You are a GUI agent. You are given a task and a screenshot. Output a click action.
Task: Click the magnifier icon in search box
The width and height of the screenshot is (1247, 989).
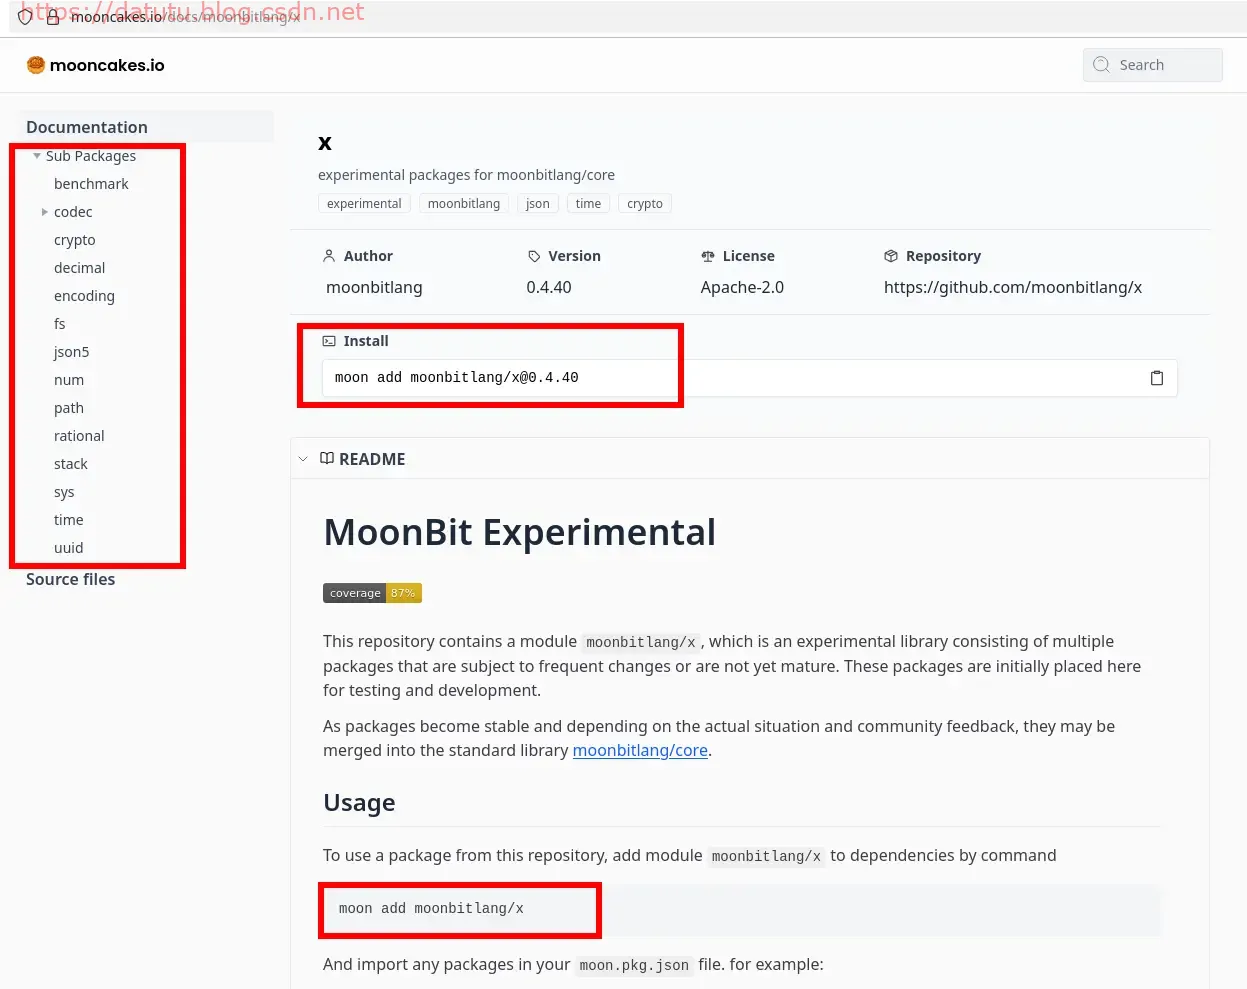(1101, 65)
